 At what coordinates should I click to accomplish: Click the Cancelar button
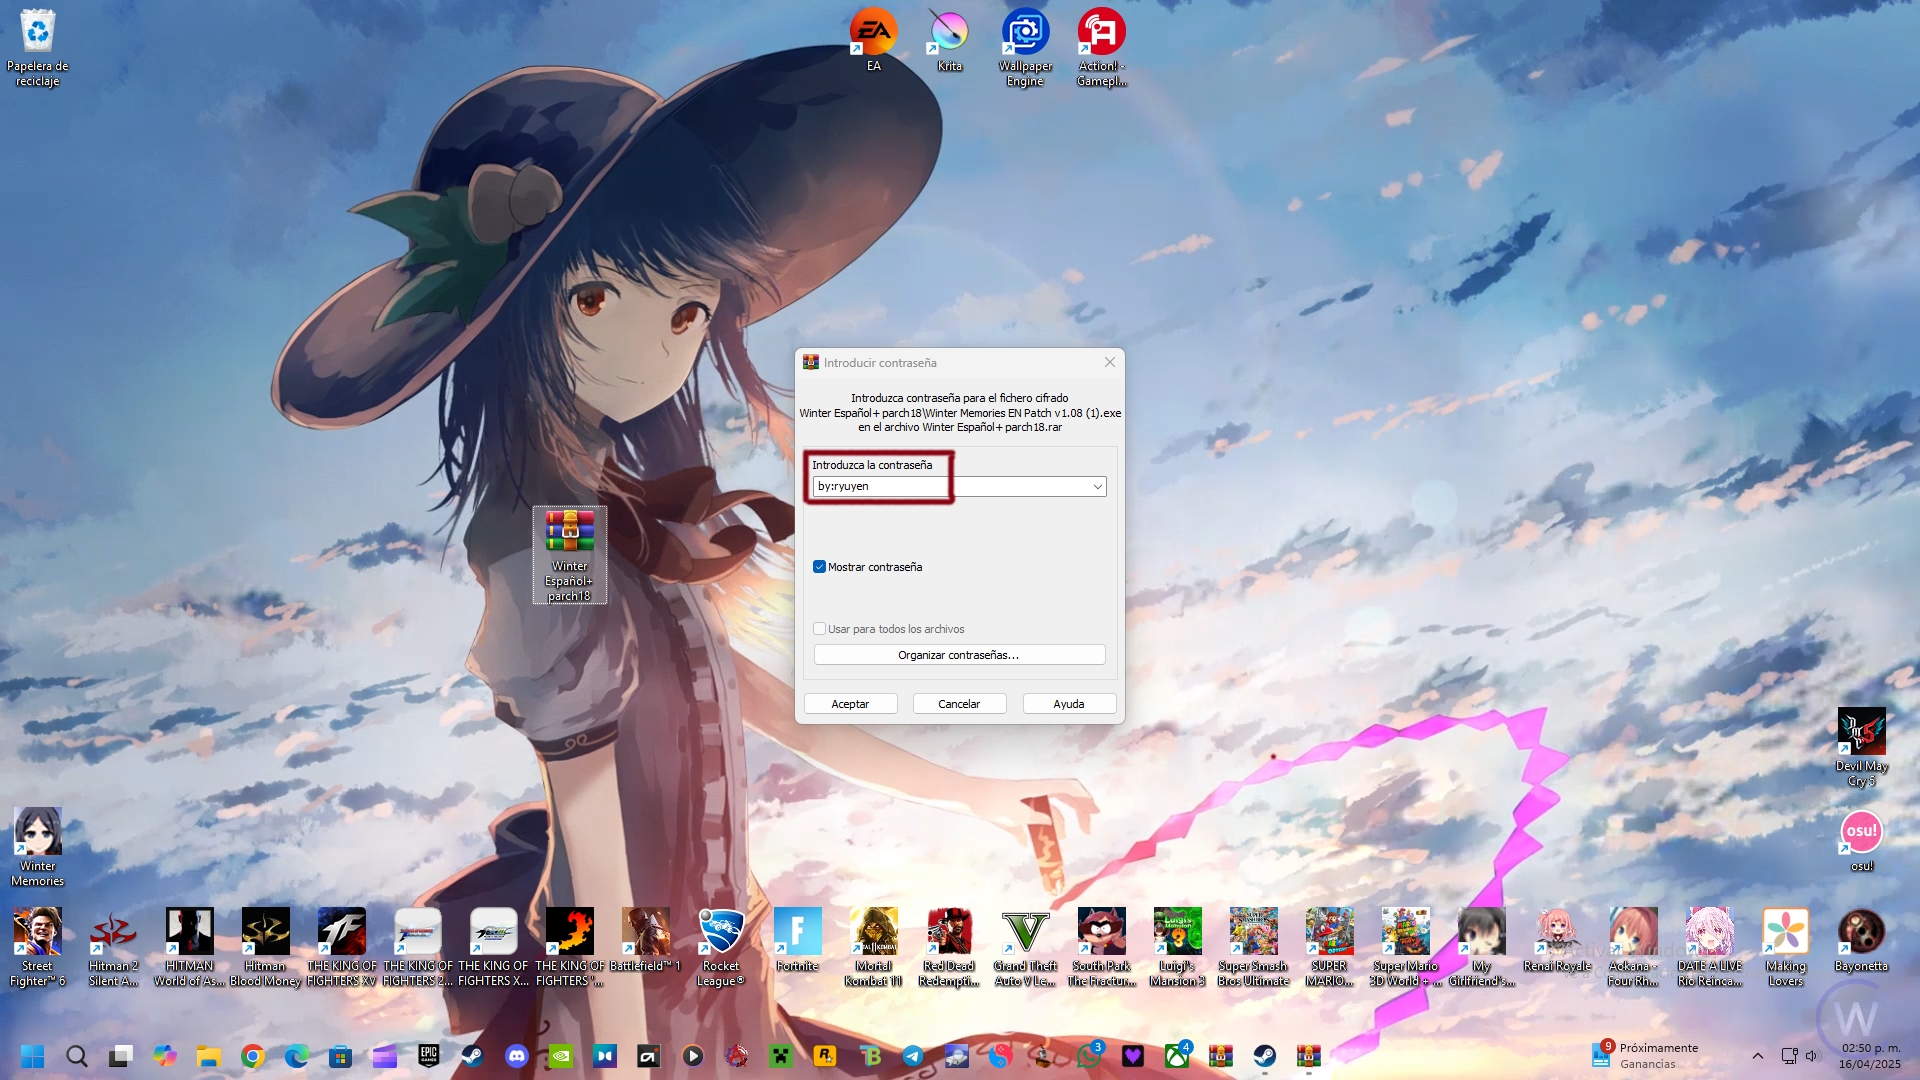click(959, 704)
